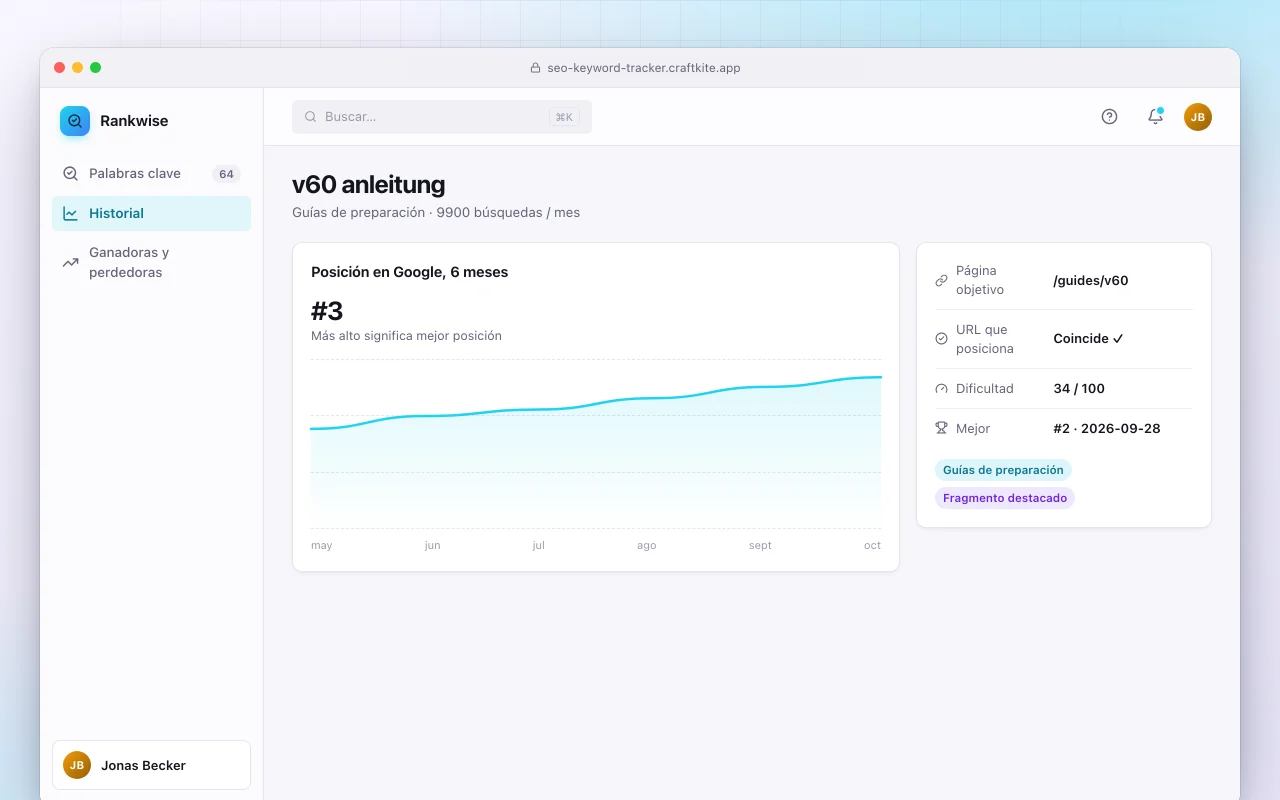Viewport: 1280px width, 800px height.
Task: Click the #2 · 2026-09-28 best value
Action: pos(1107,428)
